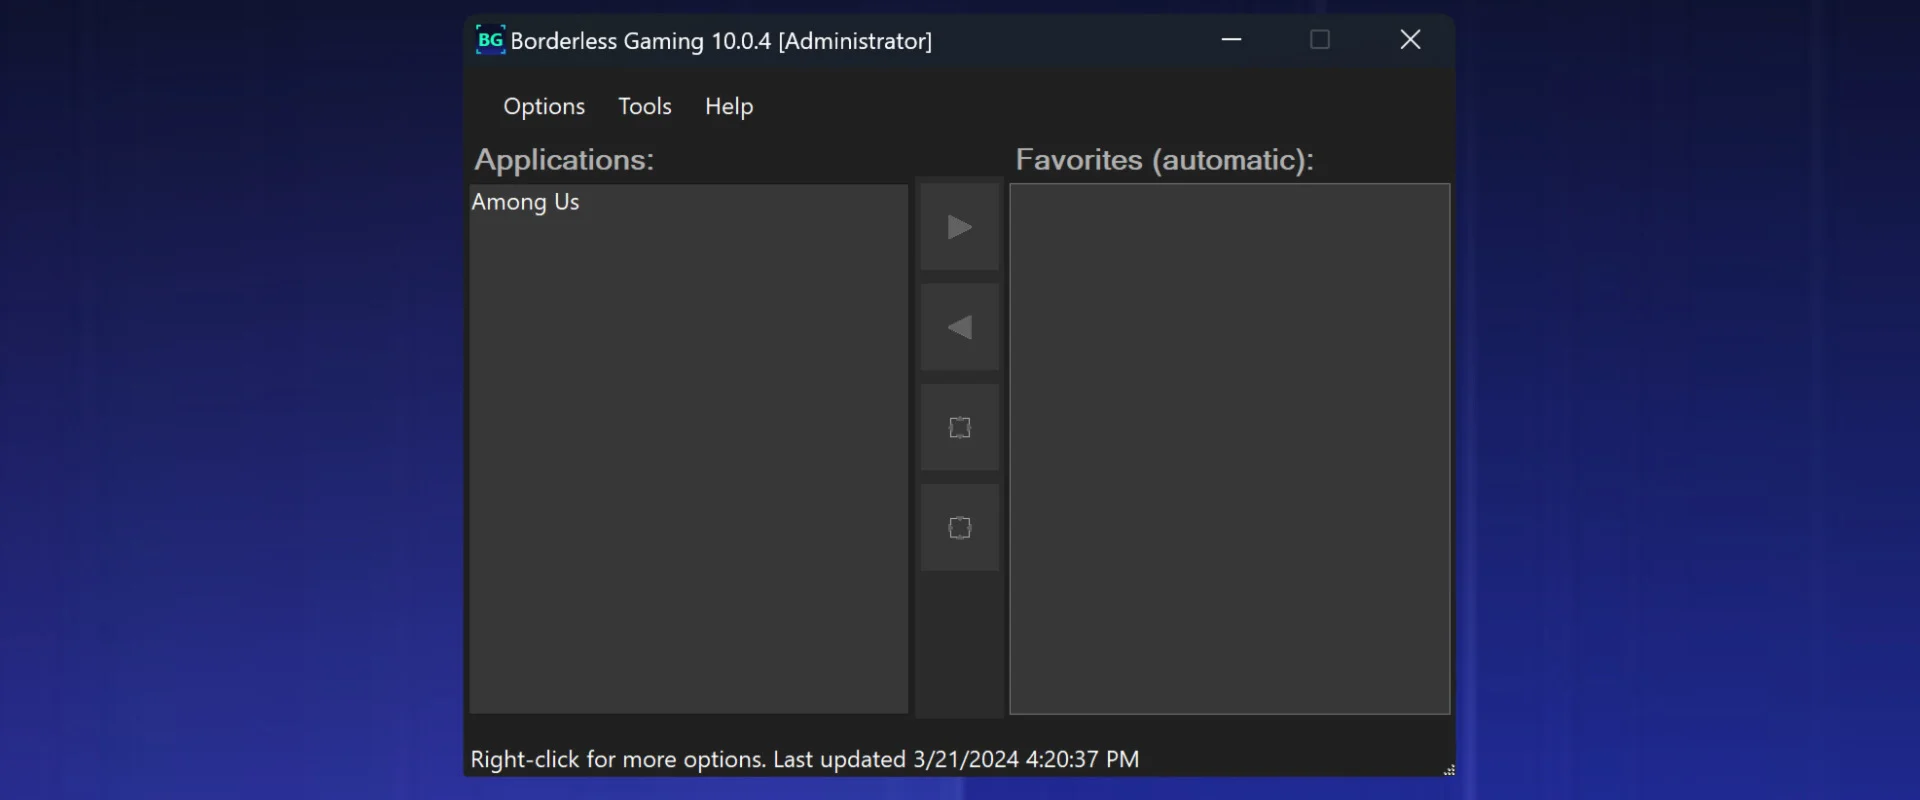Click the blue desktop background left of window
Screen dimensions: 1920x800
(230, 400)
